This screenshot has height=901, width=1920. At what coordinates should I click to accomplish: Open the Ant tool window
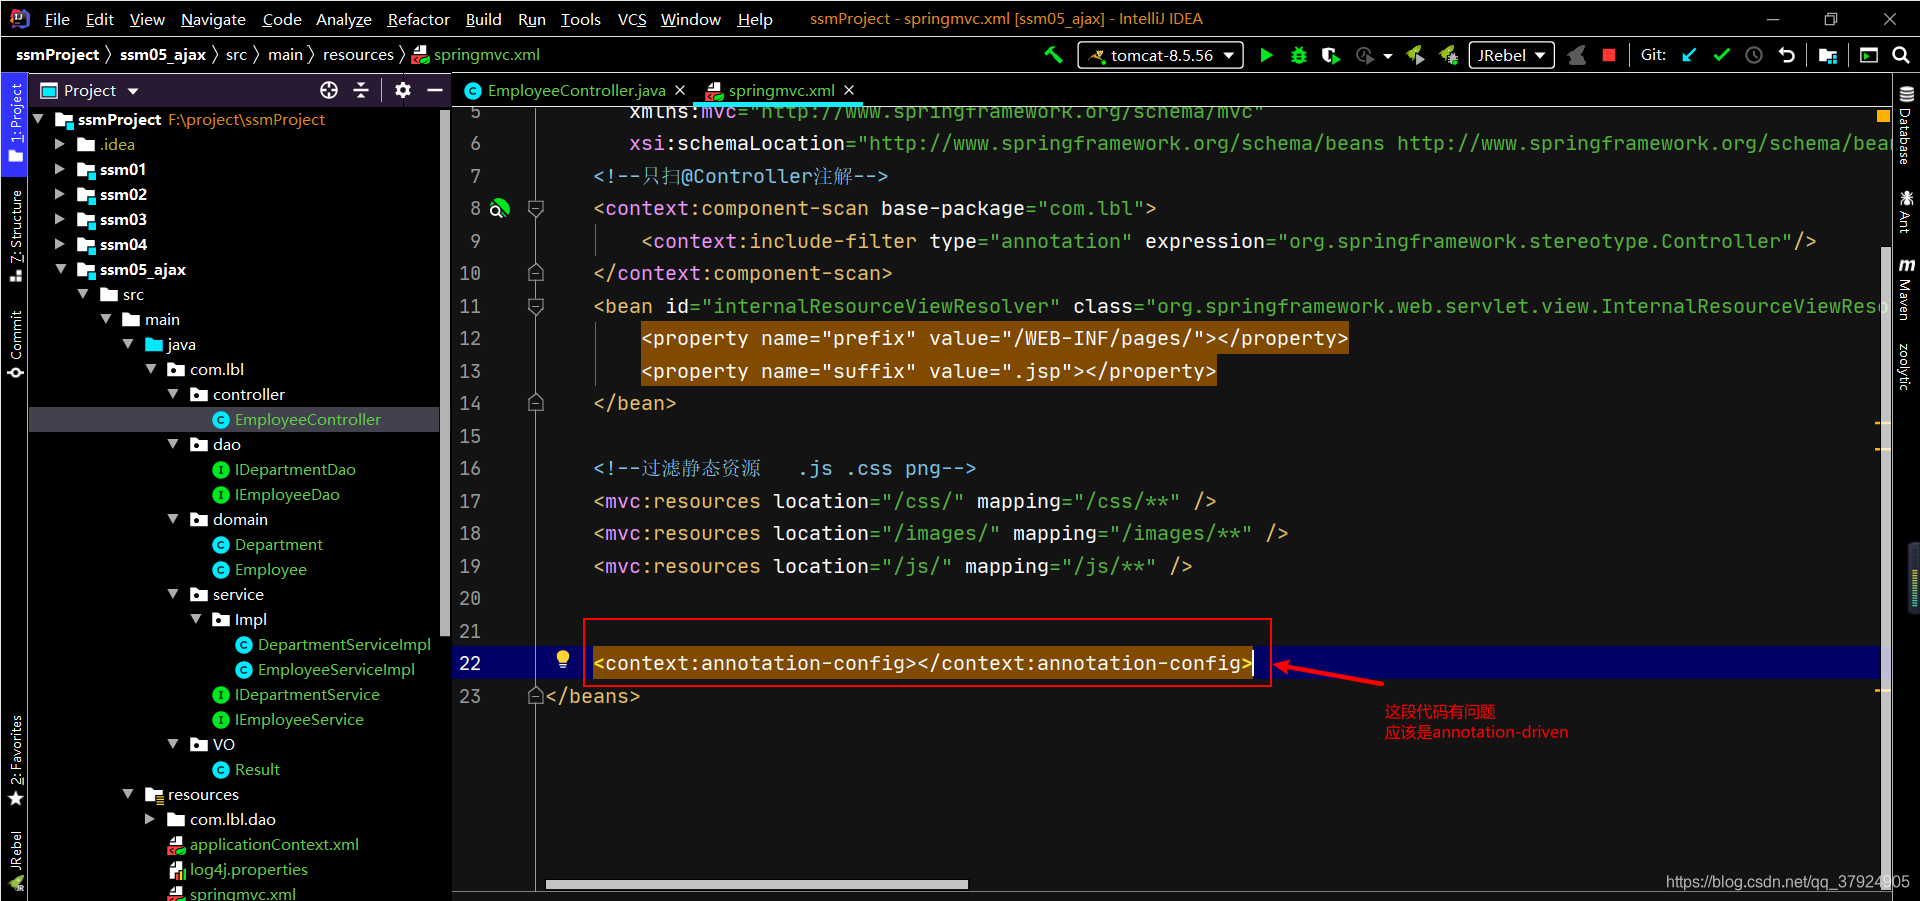tap(1906, 211)
